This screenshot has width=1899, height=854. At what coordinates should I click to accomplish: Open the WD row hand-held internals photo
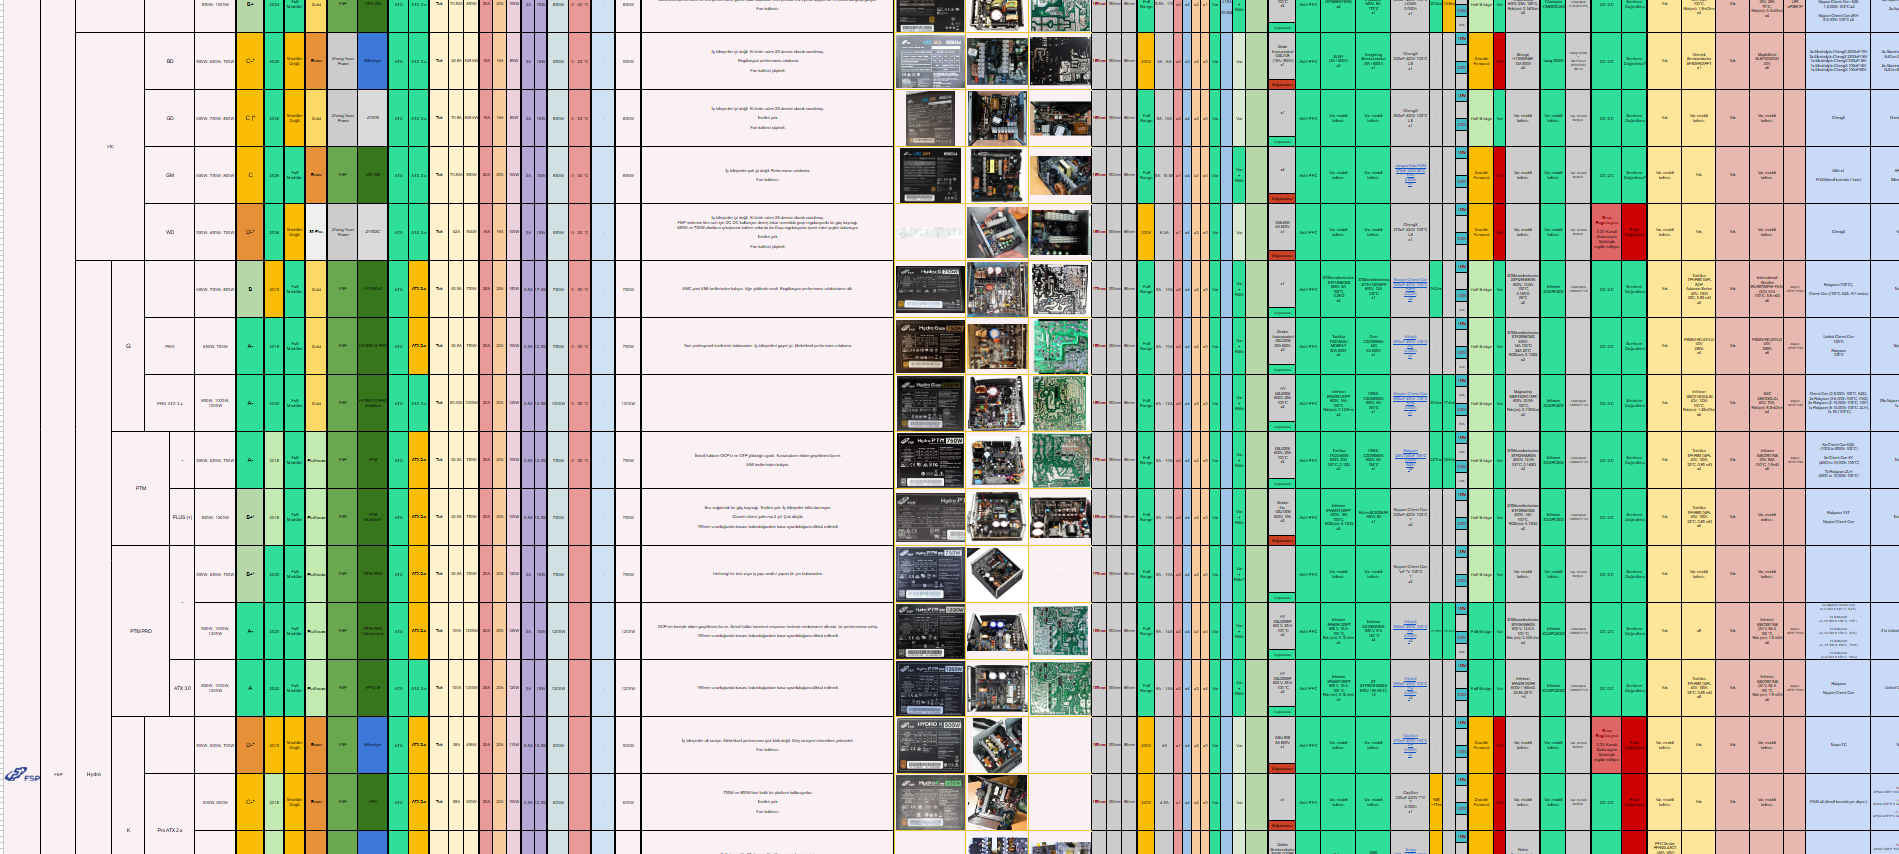click(x=997, y=232)
